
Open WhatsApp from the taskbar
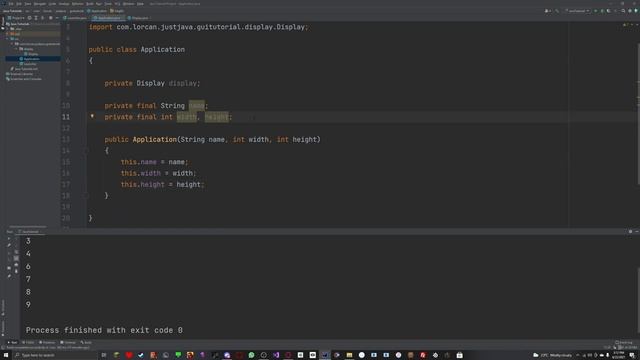(251, 355)
